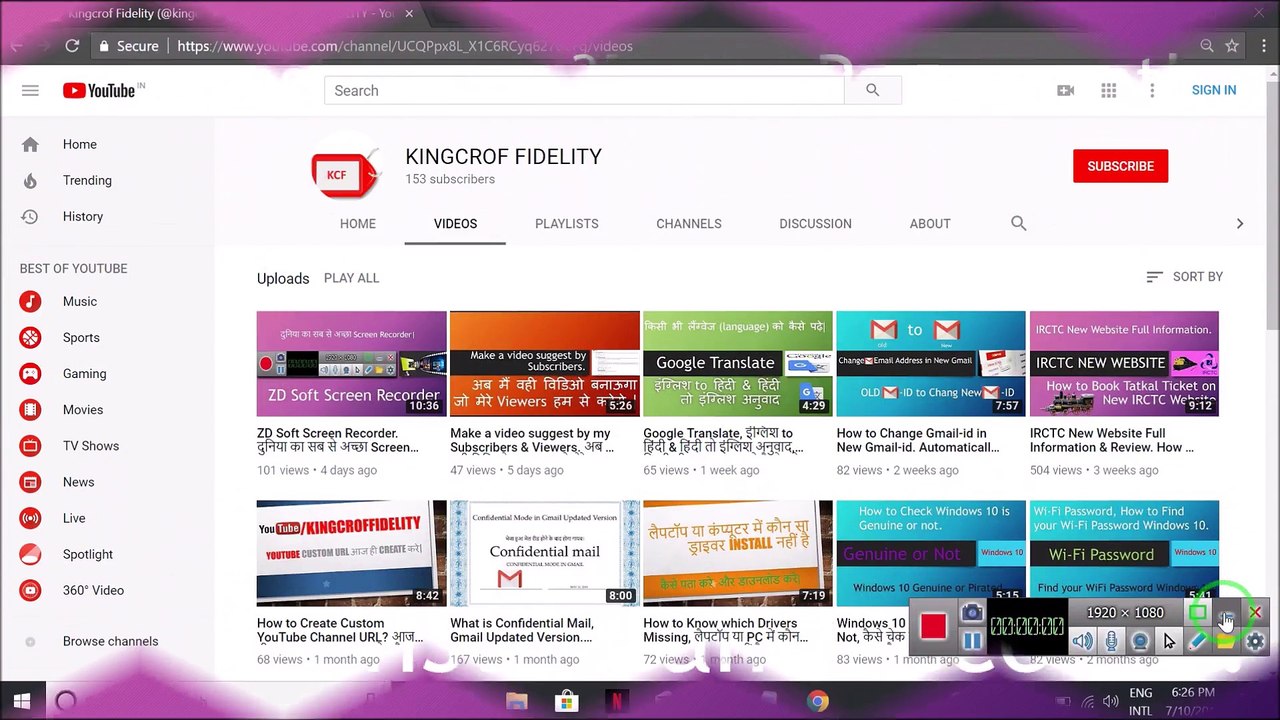This screenshot has height=720, width=1280.
Task: Toggle mouse cursor capture in recorder
Action: [x=1169, y=641]
